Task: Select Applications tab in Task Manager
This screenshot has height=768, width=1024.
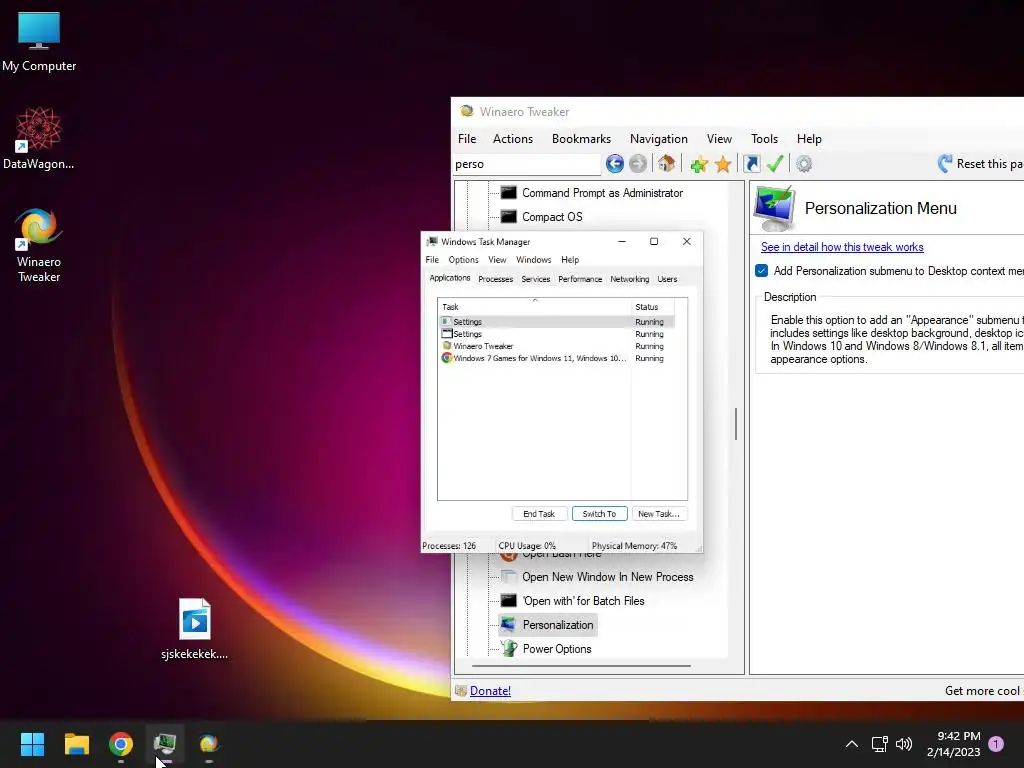Action: click(449, 278)
